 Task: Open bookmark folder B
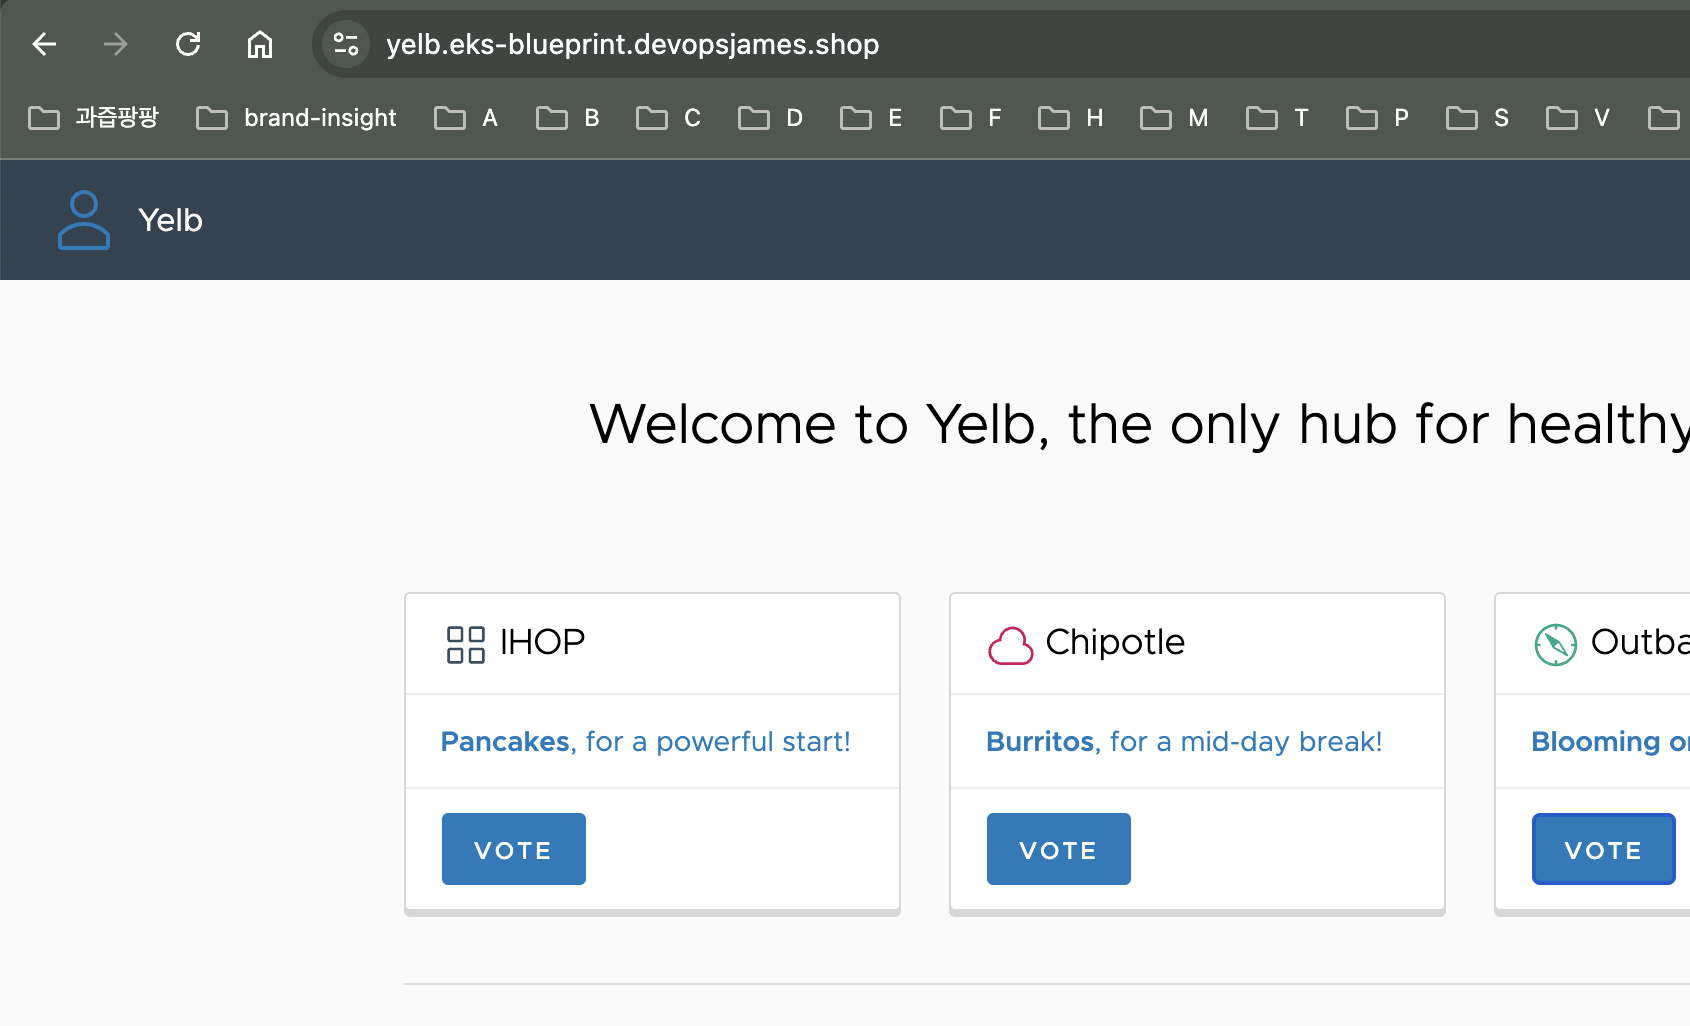(x=568, y=118)
